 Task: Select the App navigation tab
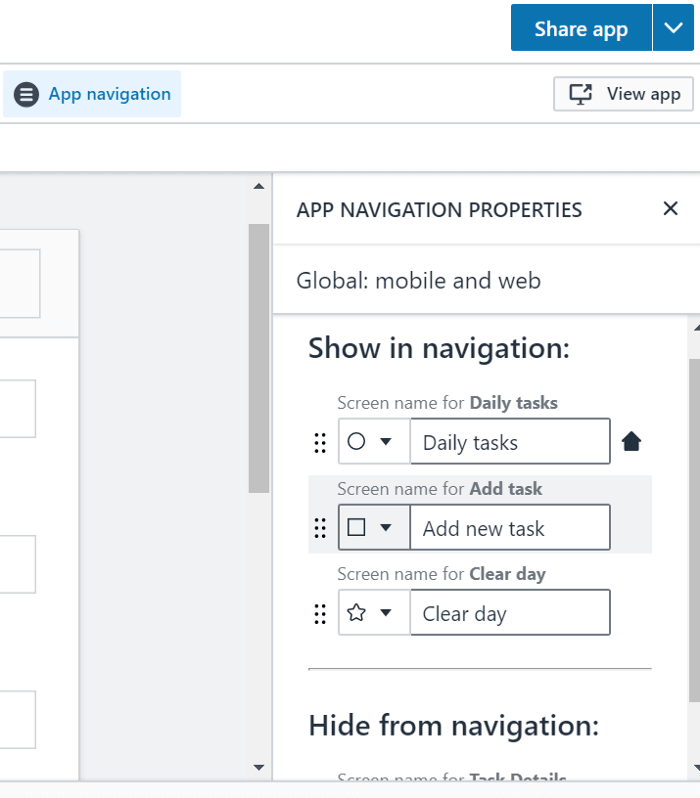[x=92, y=94]
